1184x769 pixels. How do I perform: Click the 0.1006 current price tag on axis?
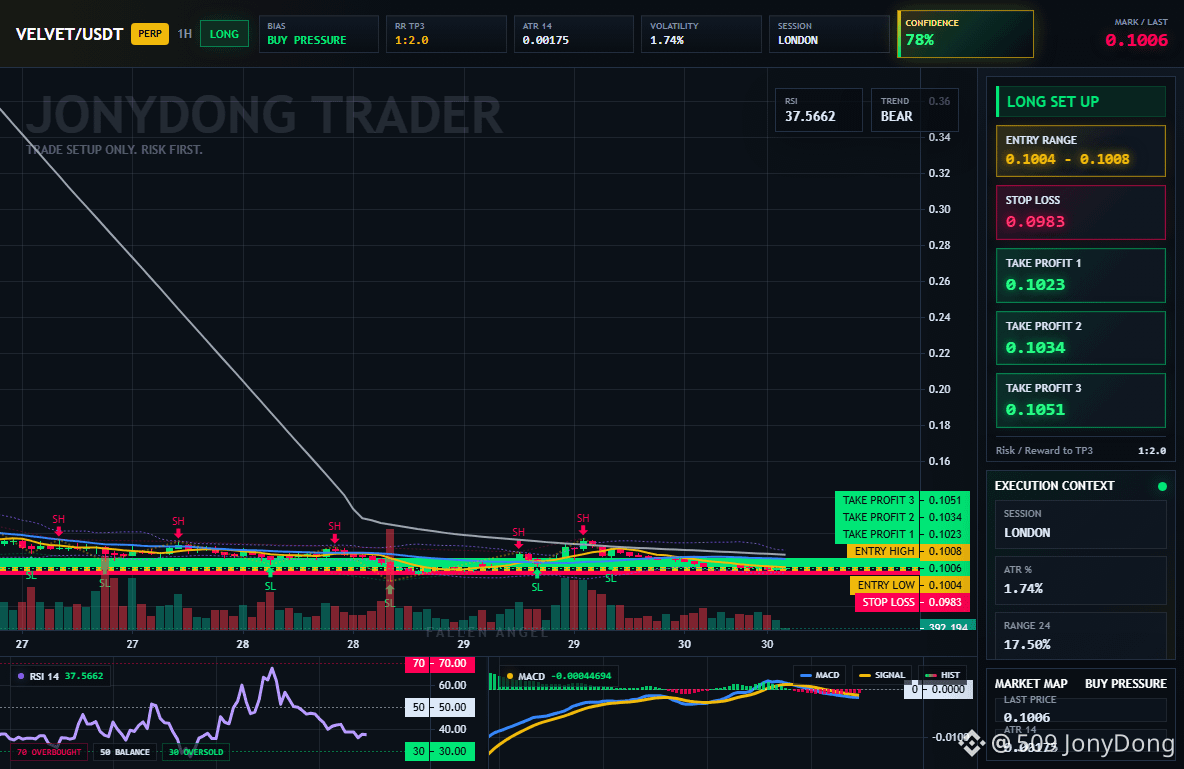945,568
